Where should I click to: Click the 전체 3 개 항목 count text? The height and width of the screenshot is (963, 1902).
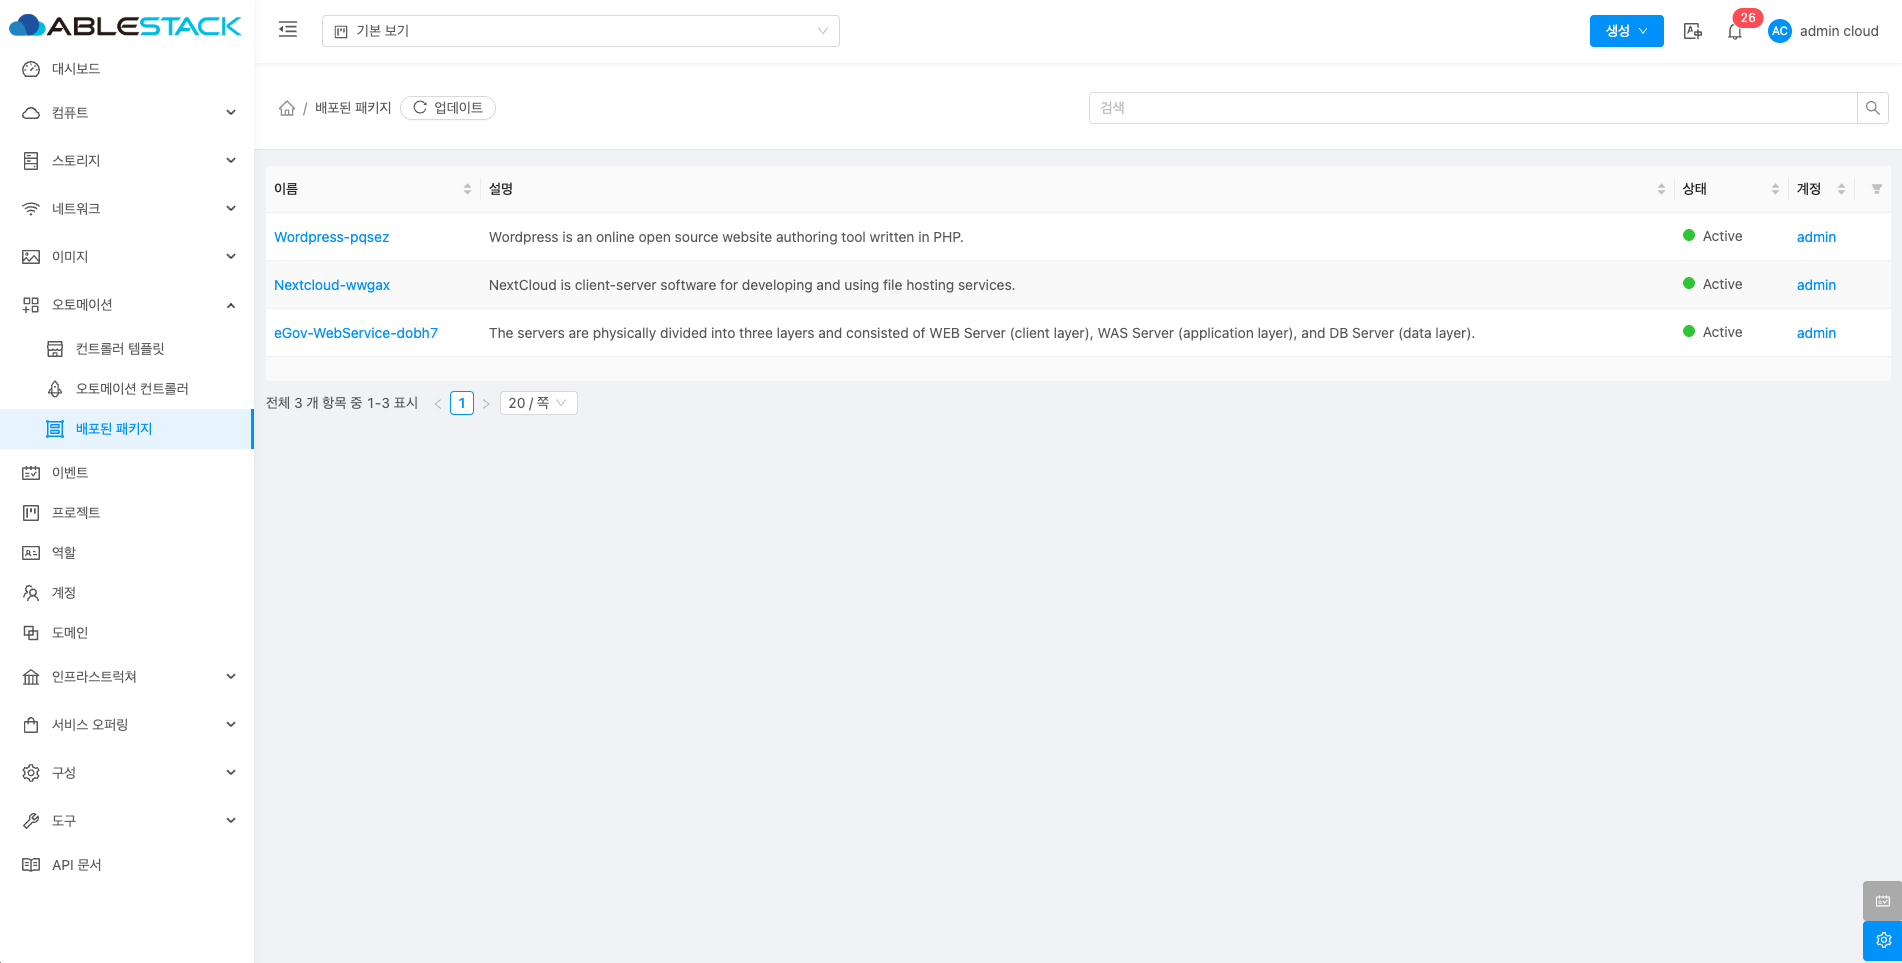(342, 403)
